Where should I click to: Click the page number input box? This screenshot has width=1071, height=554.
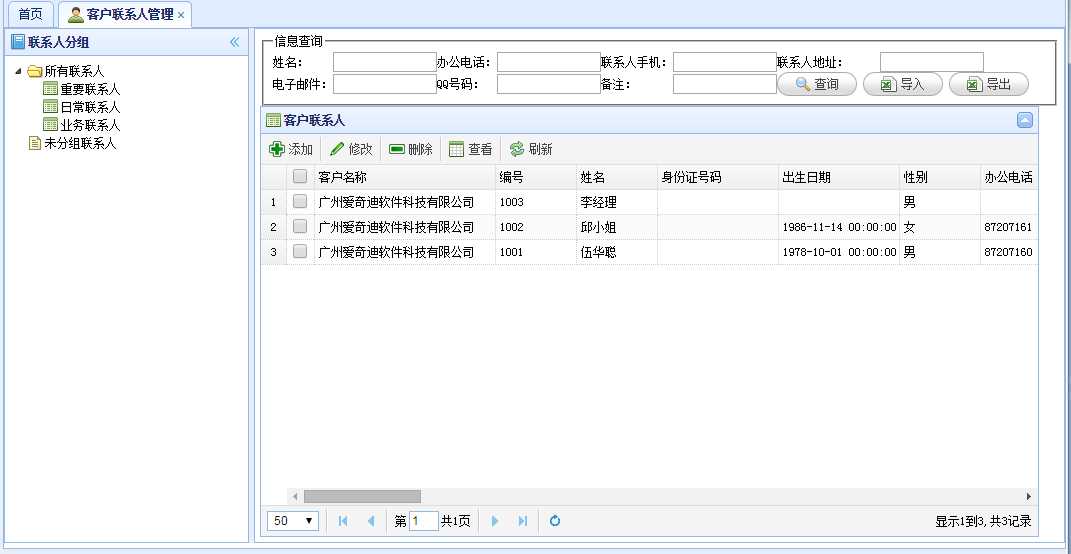click(x=423, y=521)
